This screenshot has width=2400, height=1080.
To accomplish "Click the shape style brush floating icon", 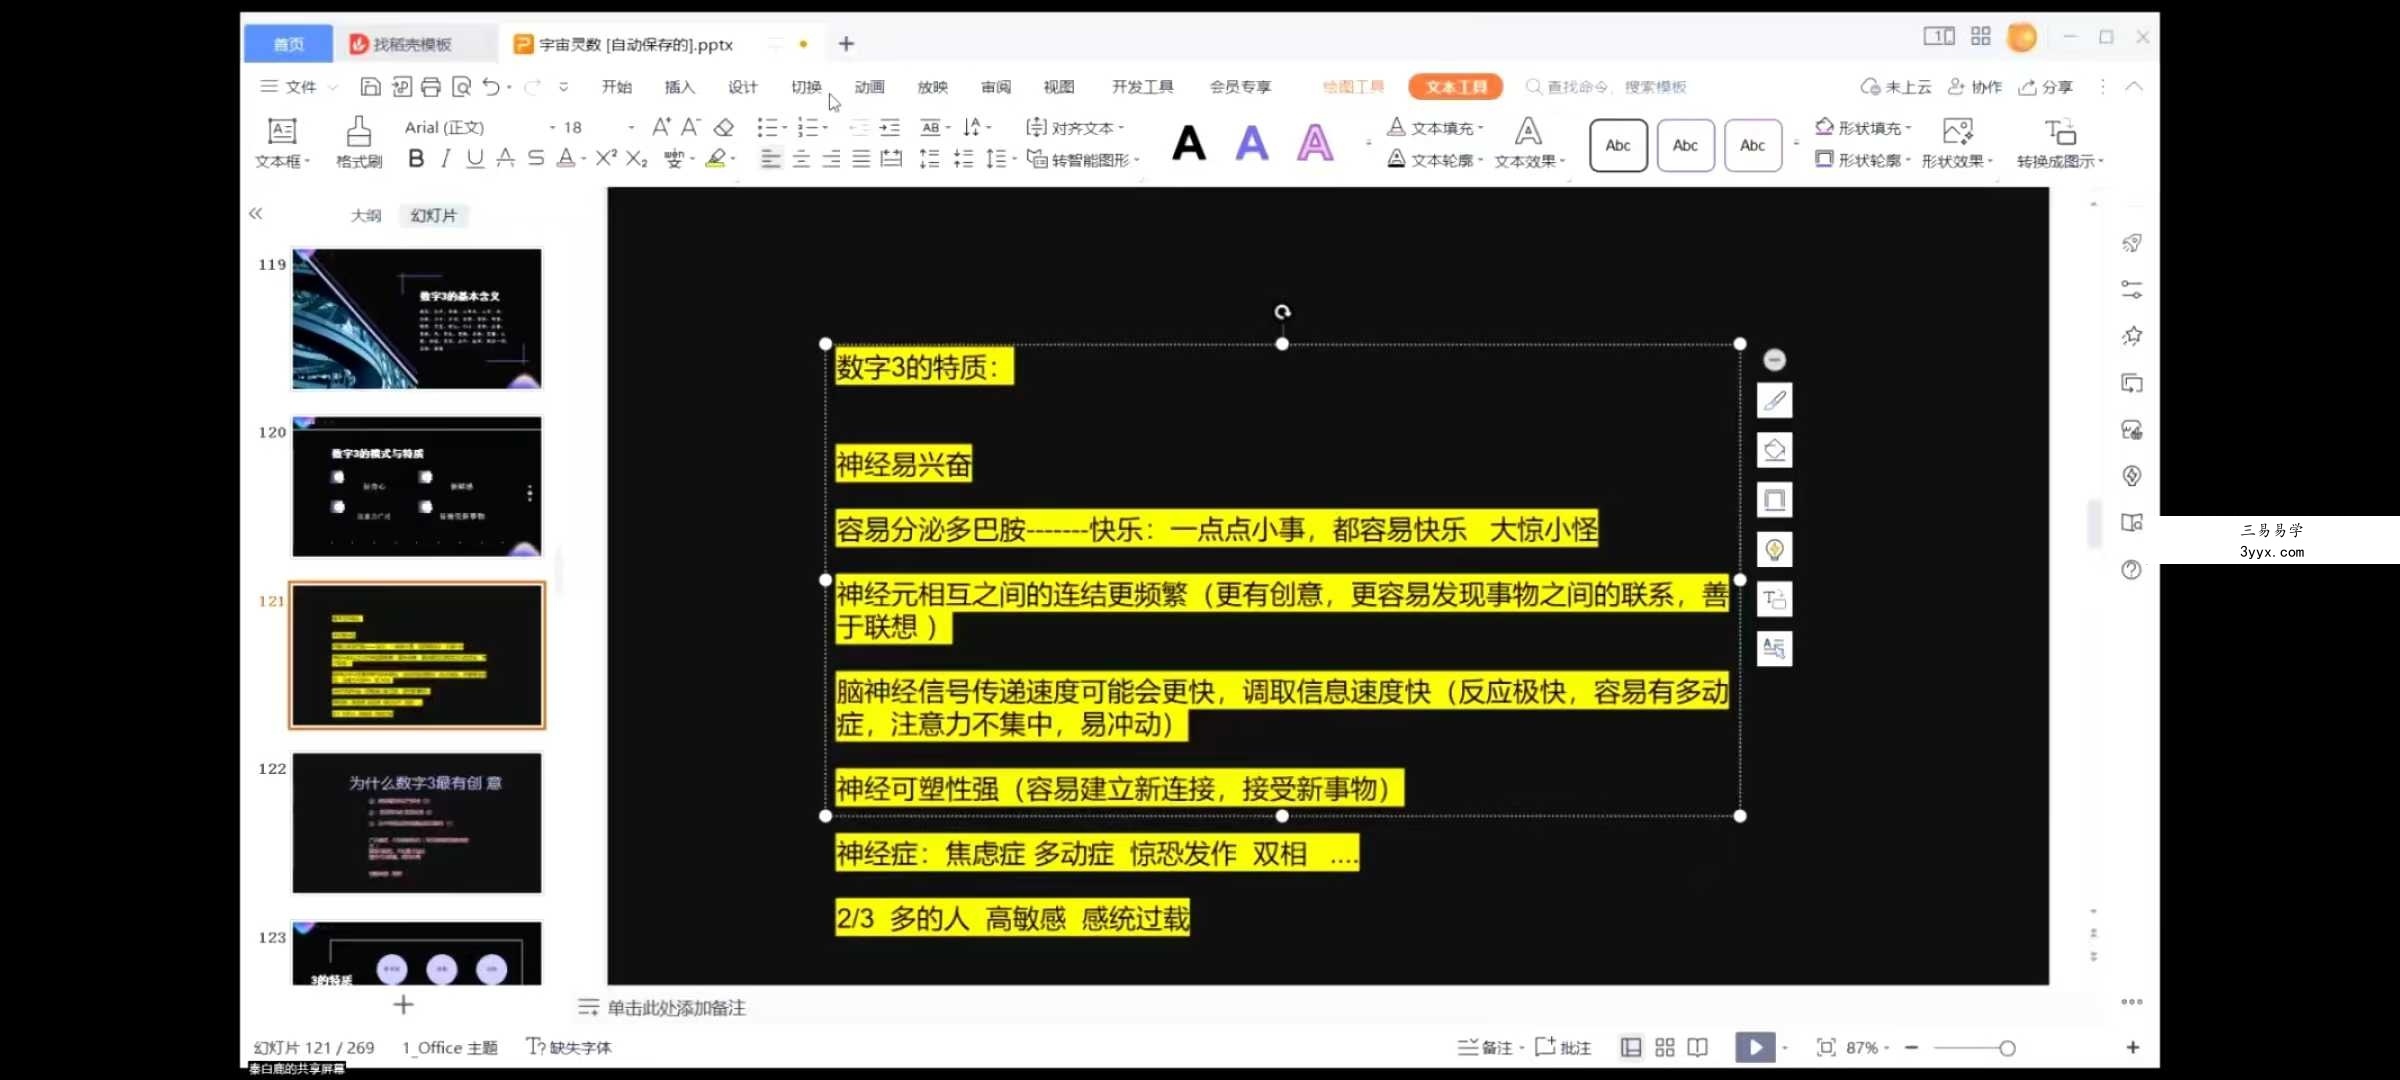I will coord(1775,401).
